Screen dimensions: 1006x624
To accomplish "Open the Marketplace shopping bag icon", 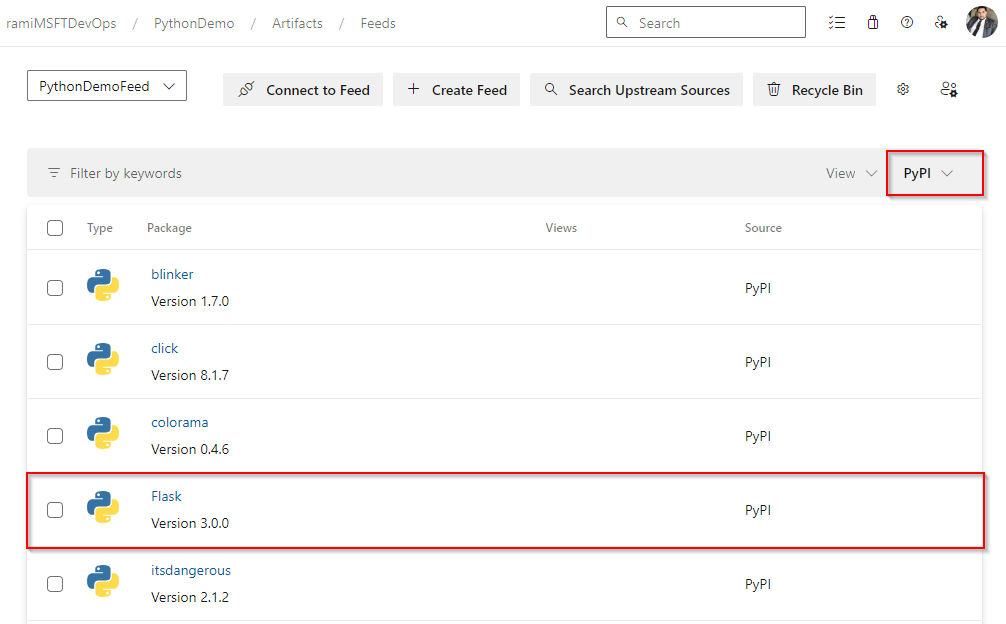I will click(872, 22).
